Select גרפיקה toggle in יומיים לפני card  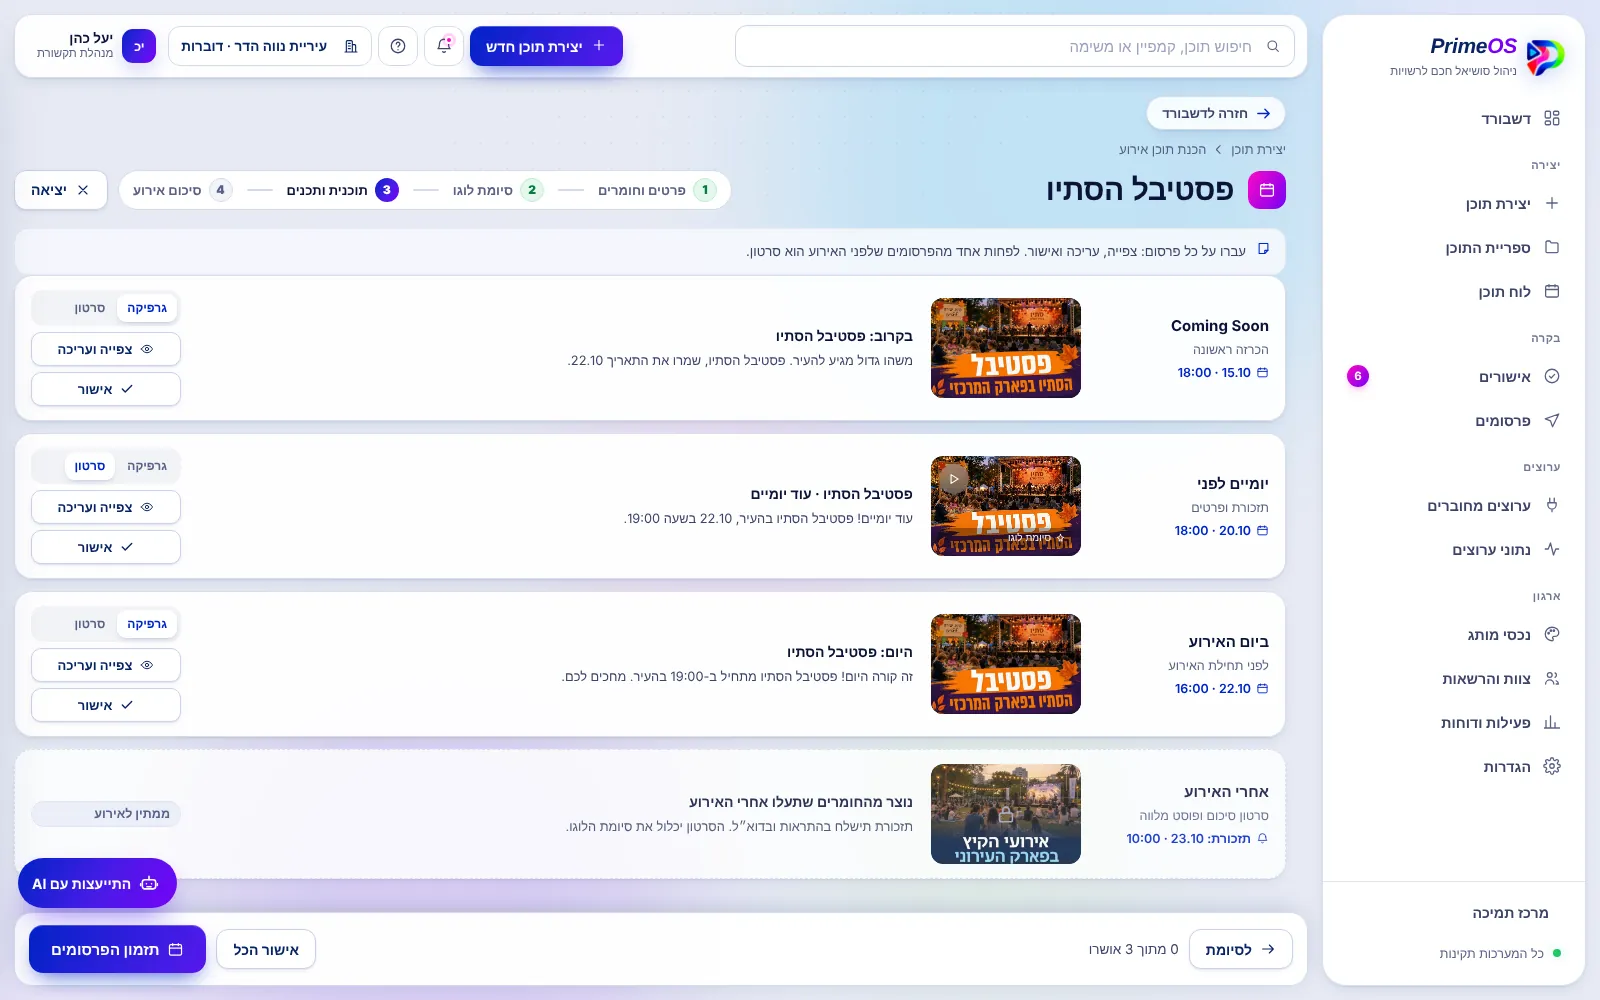tap(147, 466)
